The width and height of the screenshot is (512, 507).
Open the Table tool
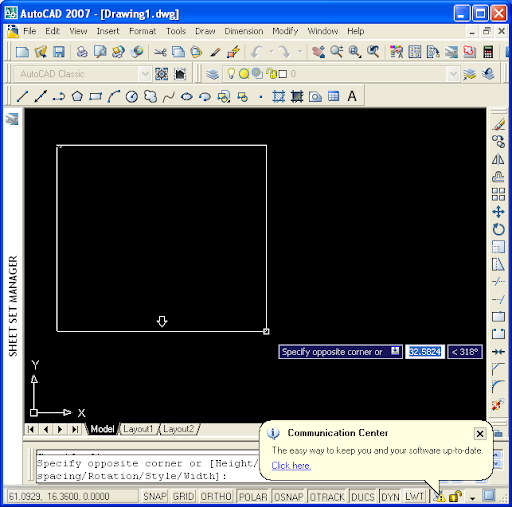point(333,97)
